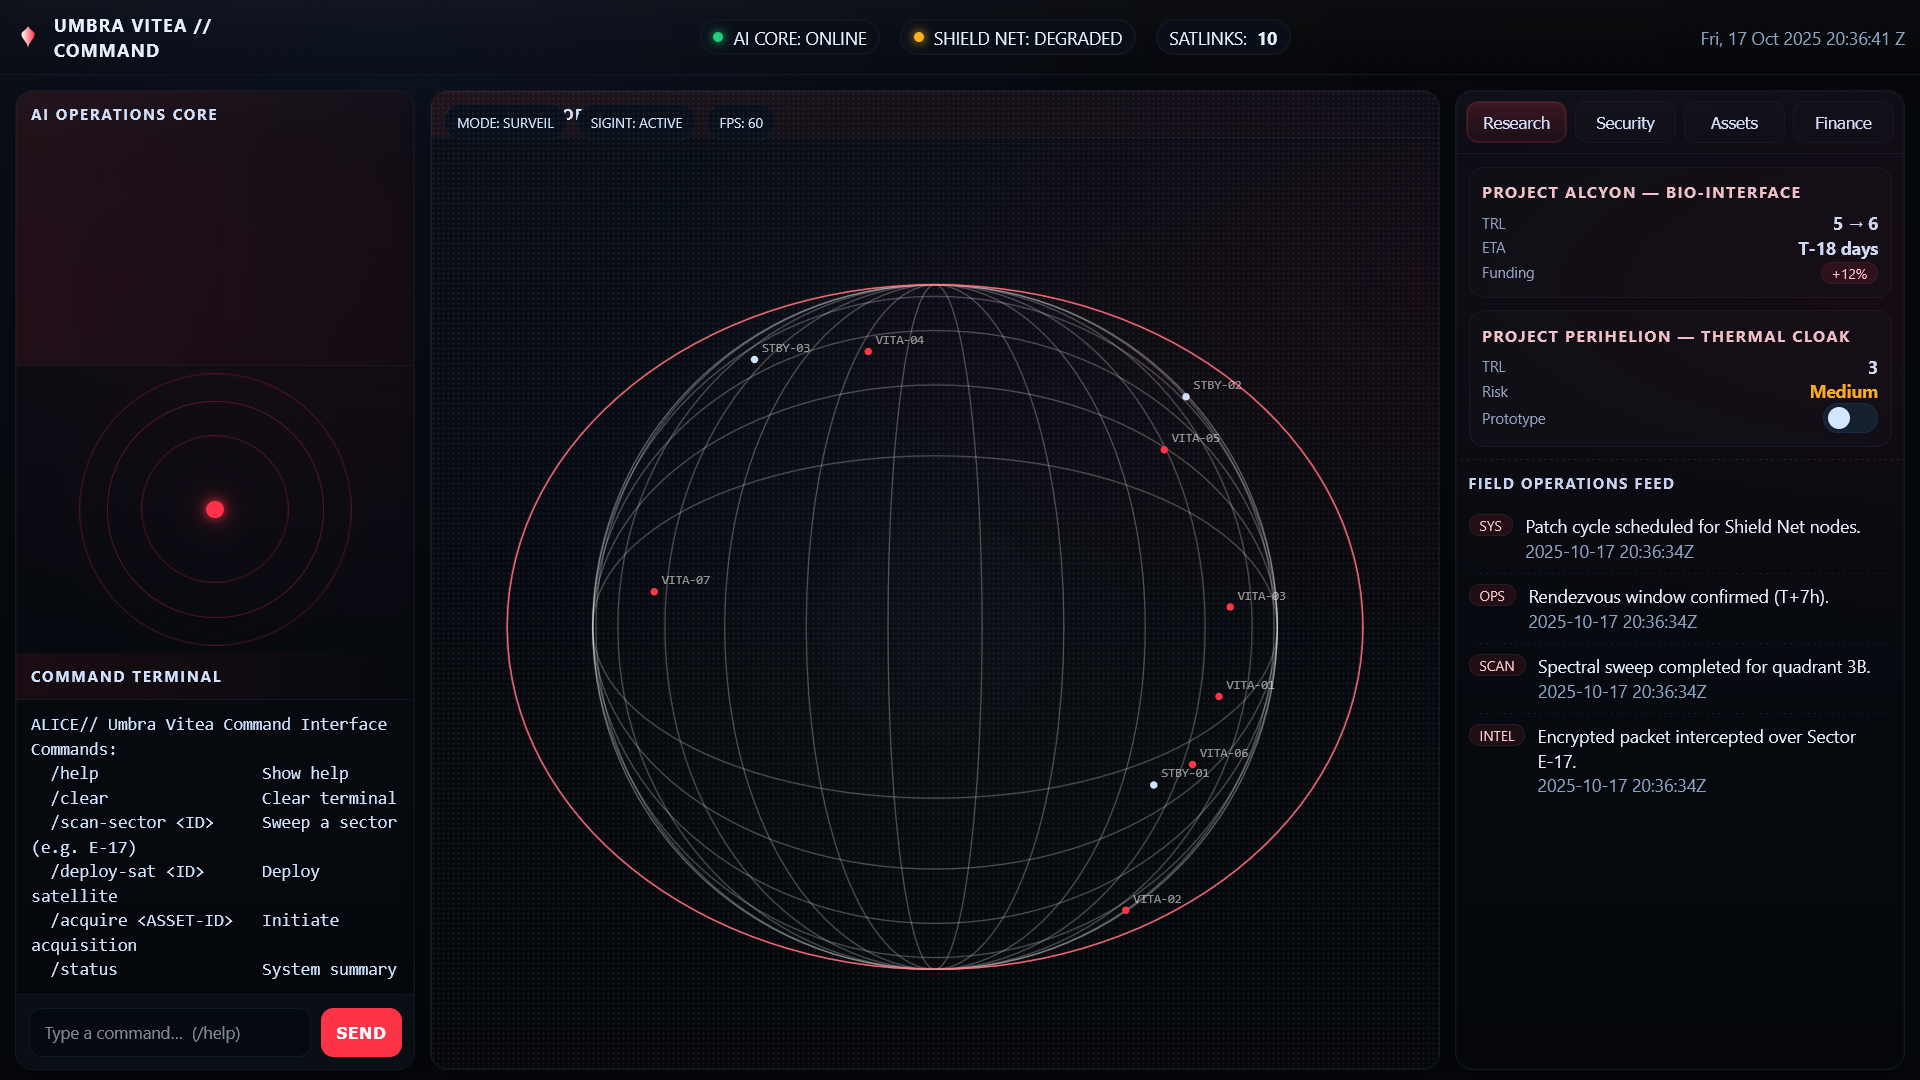This screenshot has height=1080, width=1920.
Task: Click the Umbra Vitea diamond logo icon
Action: pyautogui.click(x=28, y=37)
